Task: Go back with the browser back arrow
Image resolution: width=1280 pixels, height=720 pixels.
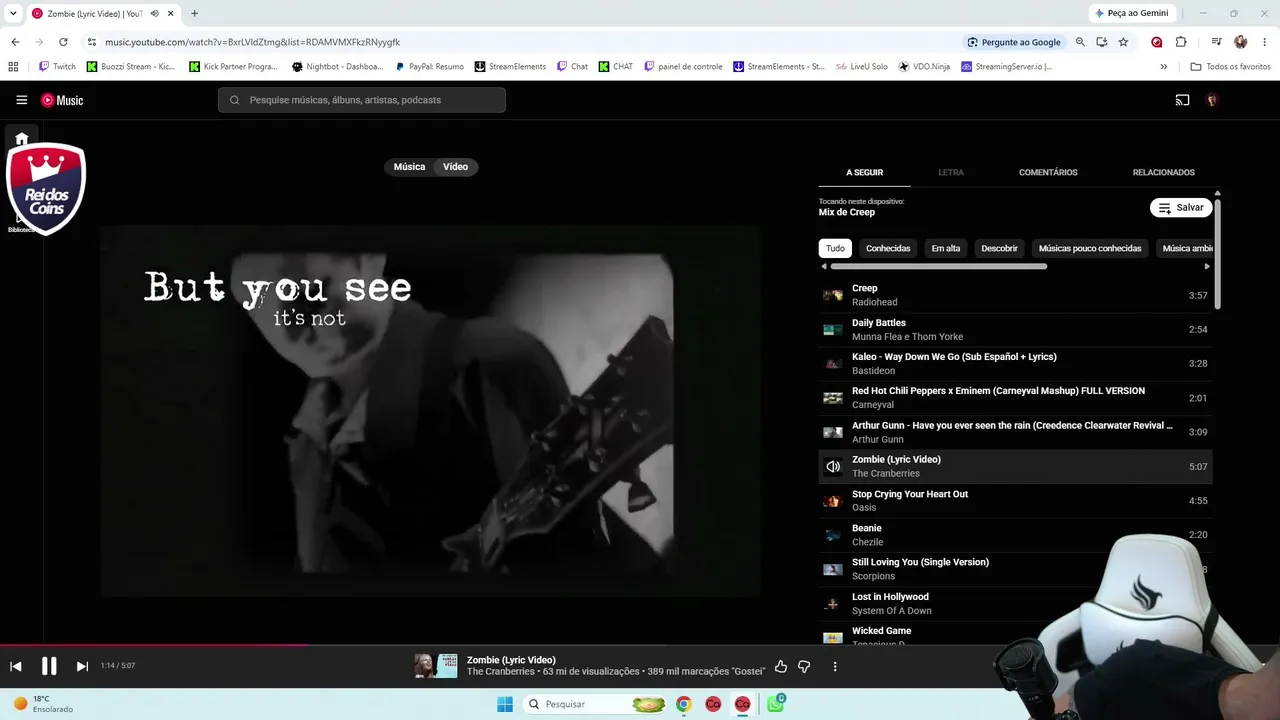Action: click(15, 42)
